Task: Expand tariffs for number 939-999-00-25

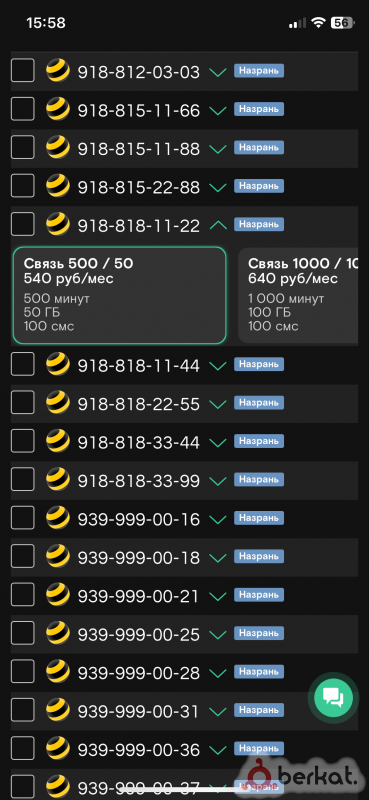Action: pos(218,634)
